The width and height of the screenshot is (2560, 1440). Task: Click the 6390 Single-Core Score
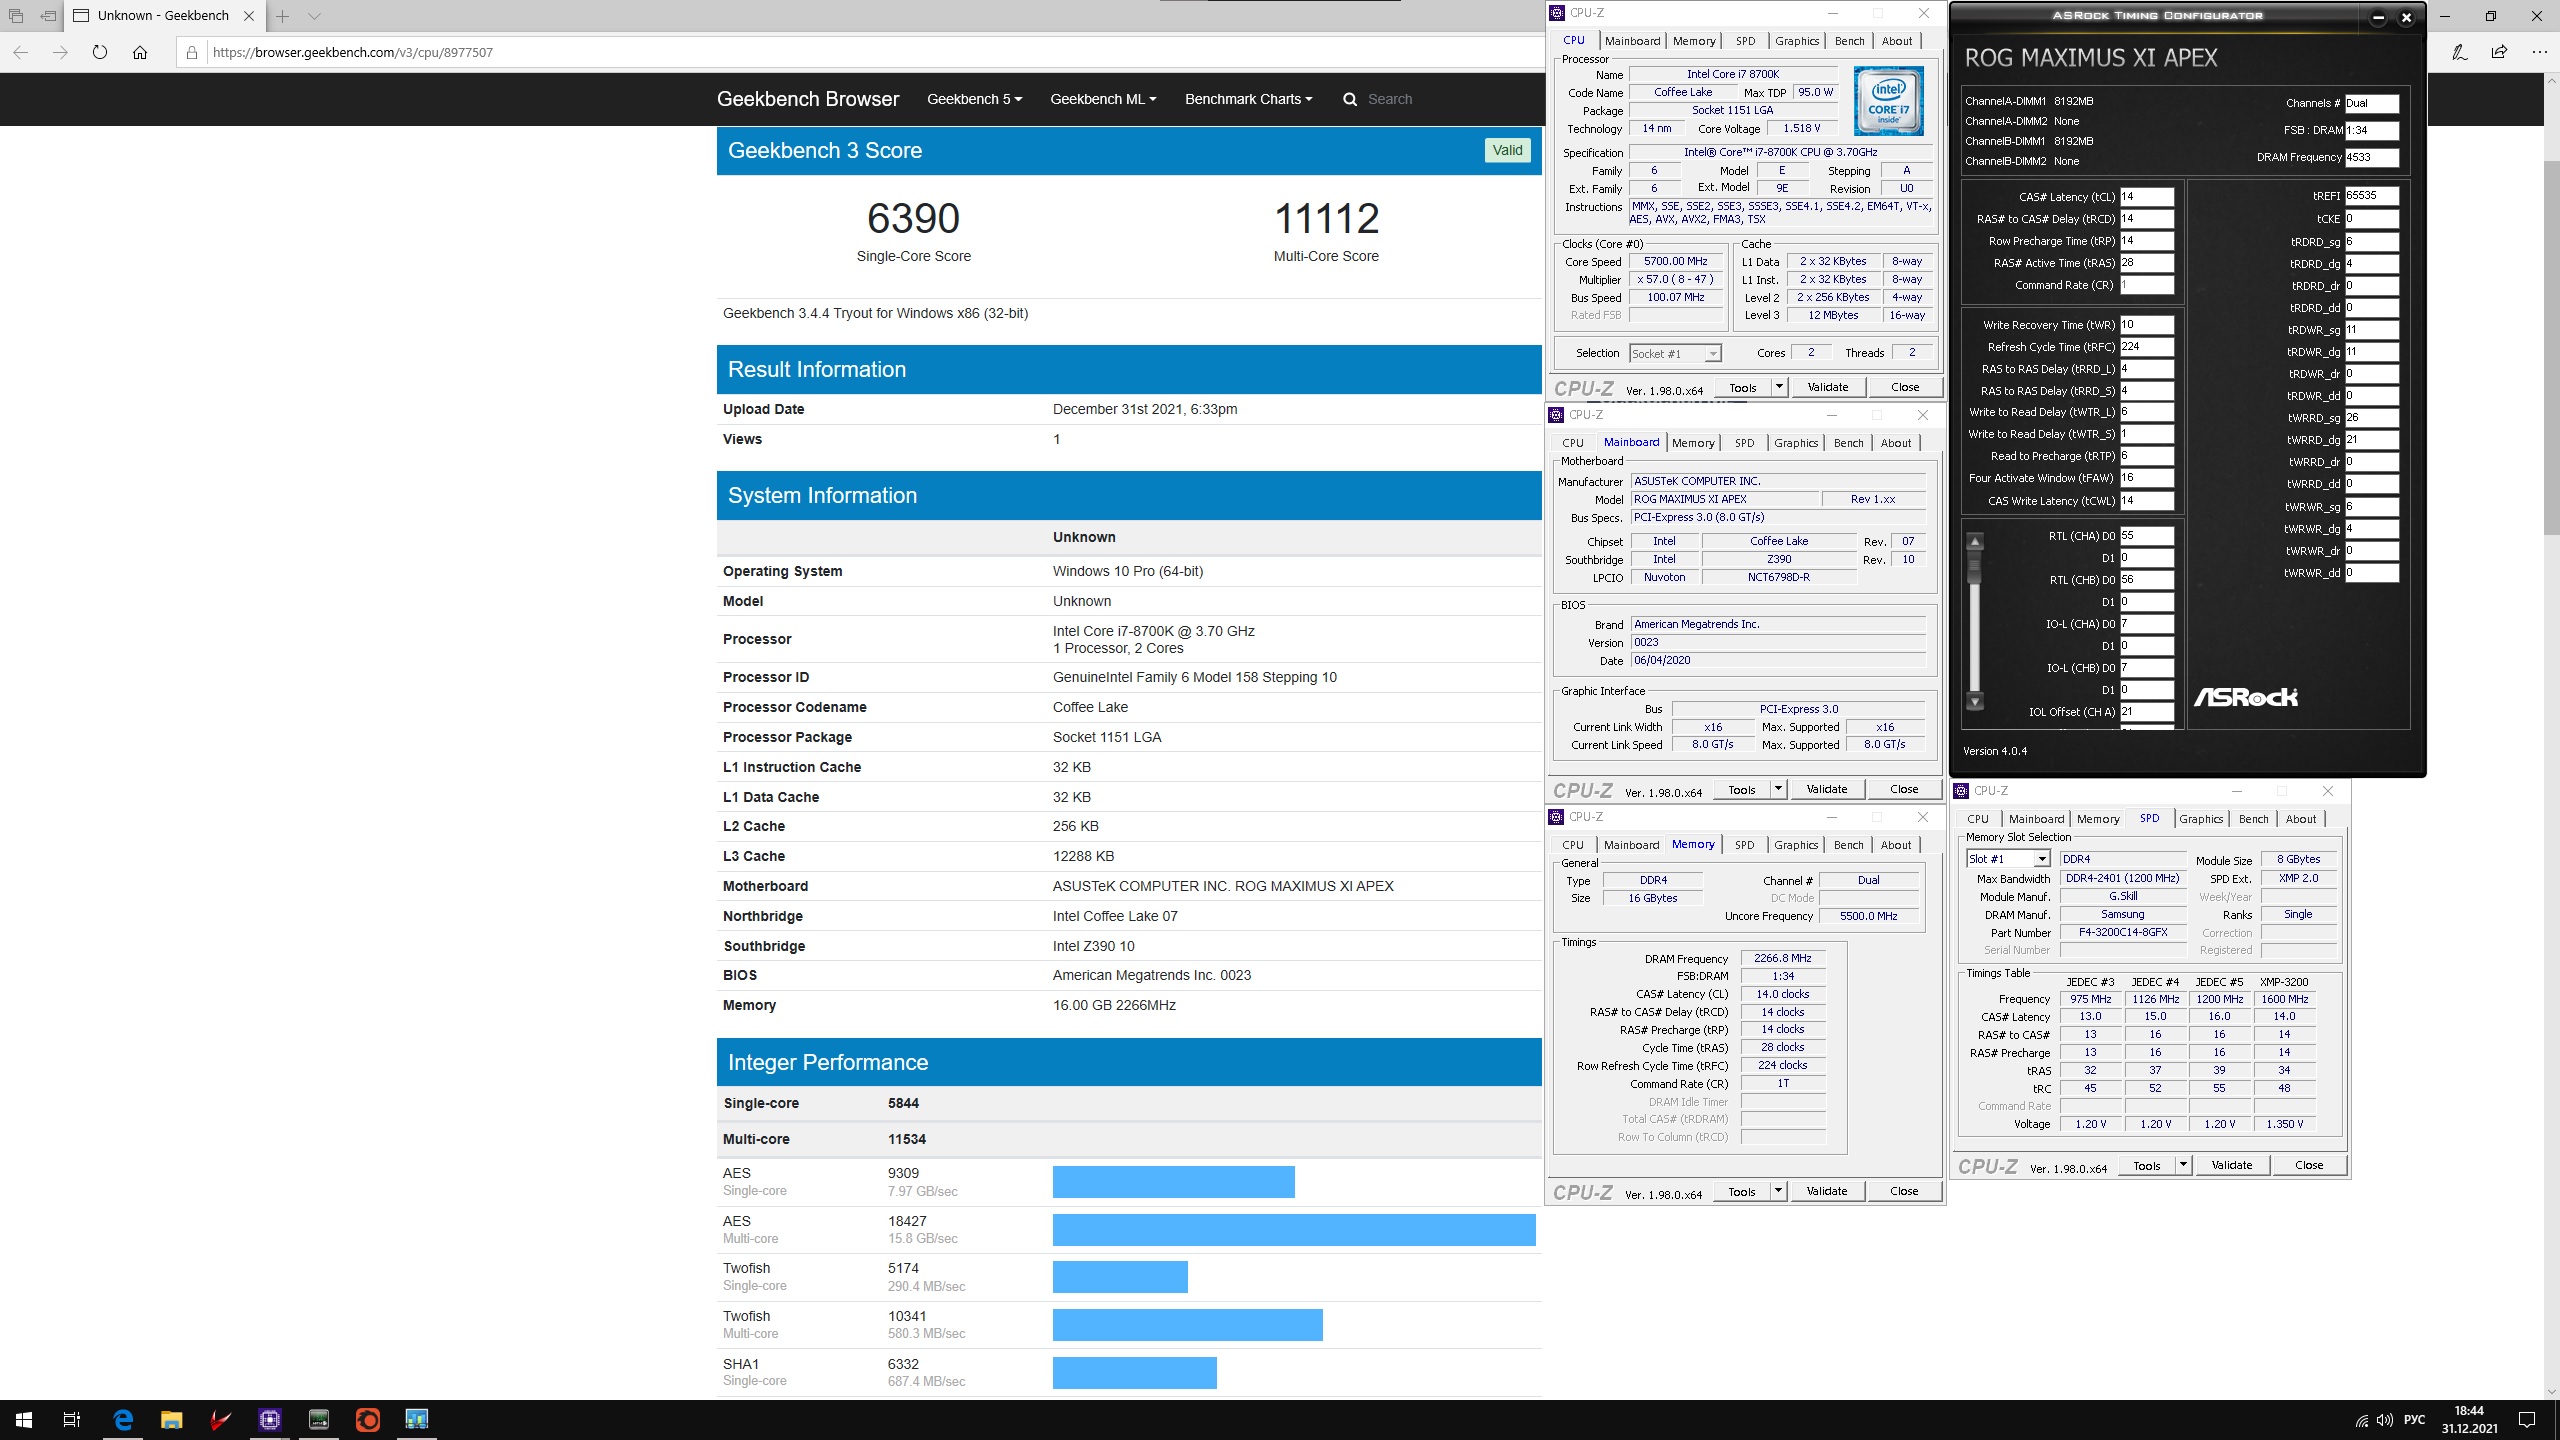pyautogui.click(x=913, y=219)
